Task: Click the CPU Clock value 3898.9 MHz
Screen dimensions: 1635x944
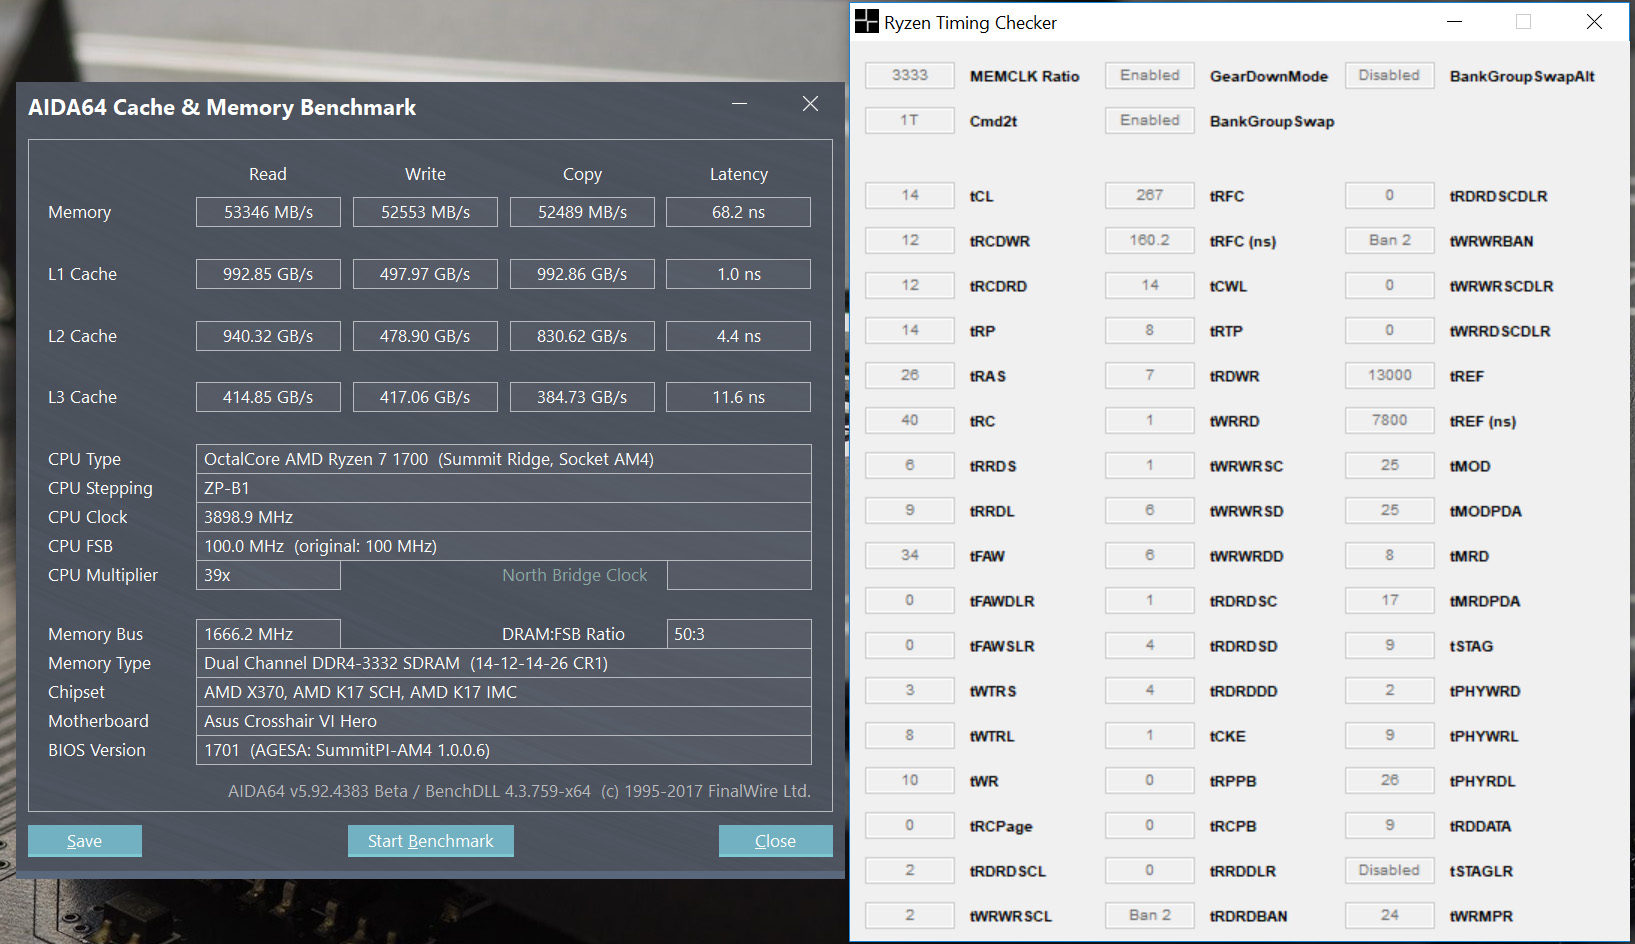Action: (504, 517)
